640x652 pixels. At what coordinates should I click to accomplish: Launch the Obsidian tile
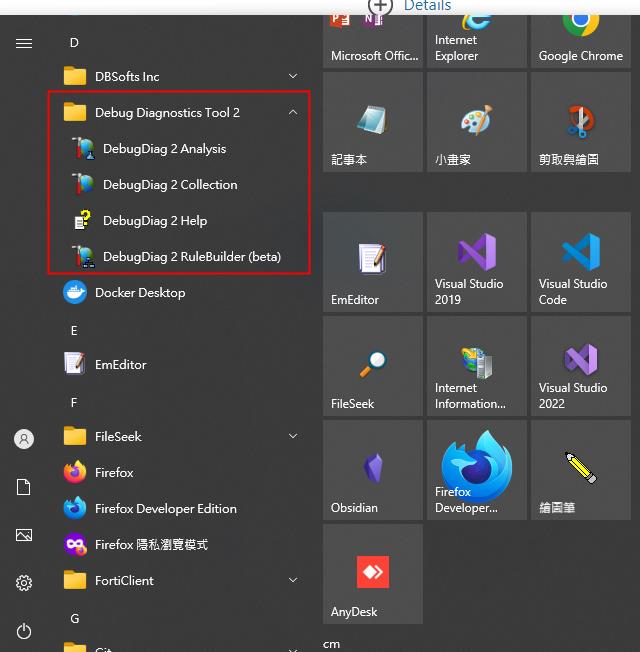coord(373,470)
